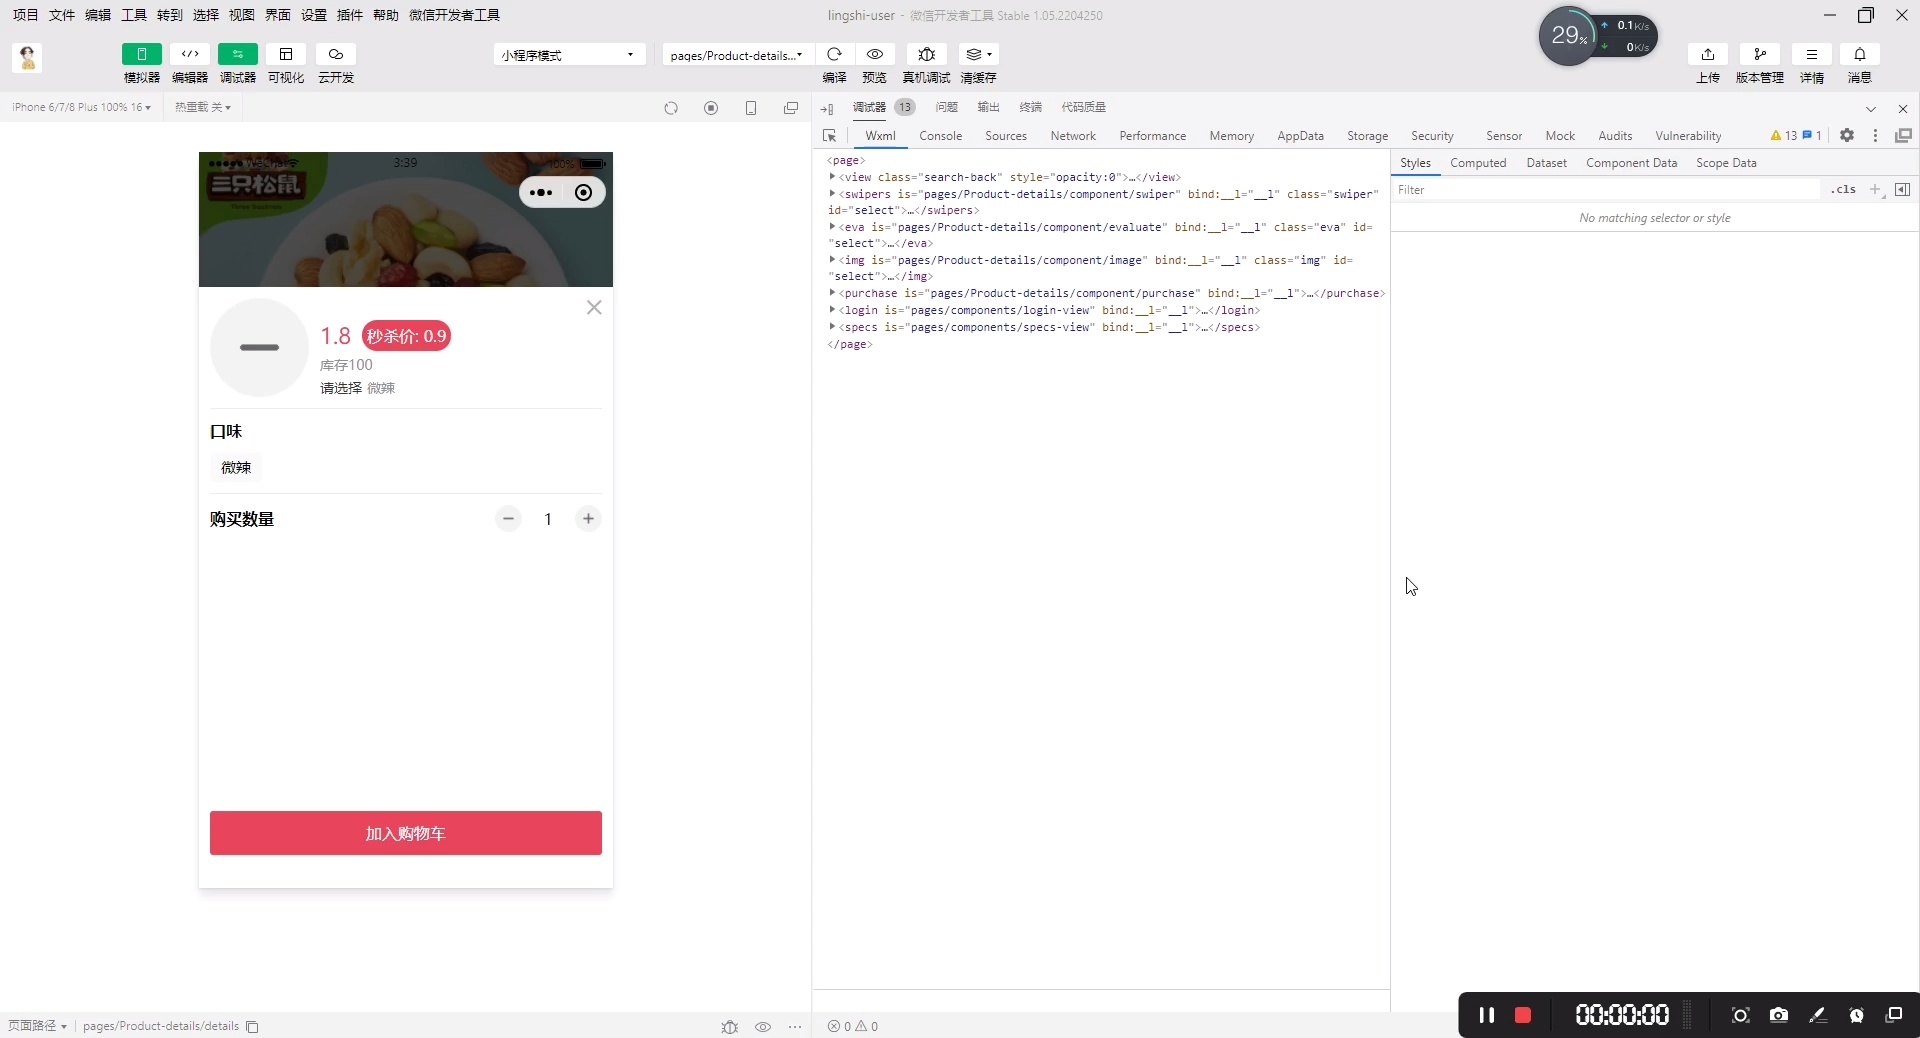1920x1038 pixels.
Task: Click the cloud development icon
Action: point(336,54)
